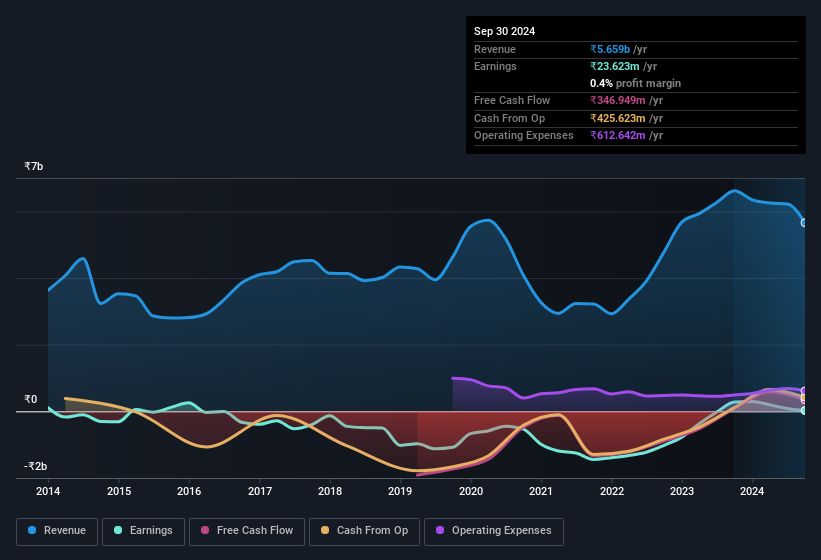
Task: Click the Operating Expenses tooltip label
Action: click(524, 136)
